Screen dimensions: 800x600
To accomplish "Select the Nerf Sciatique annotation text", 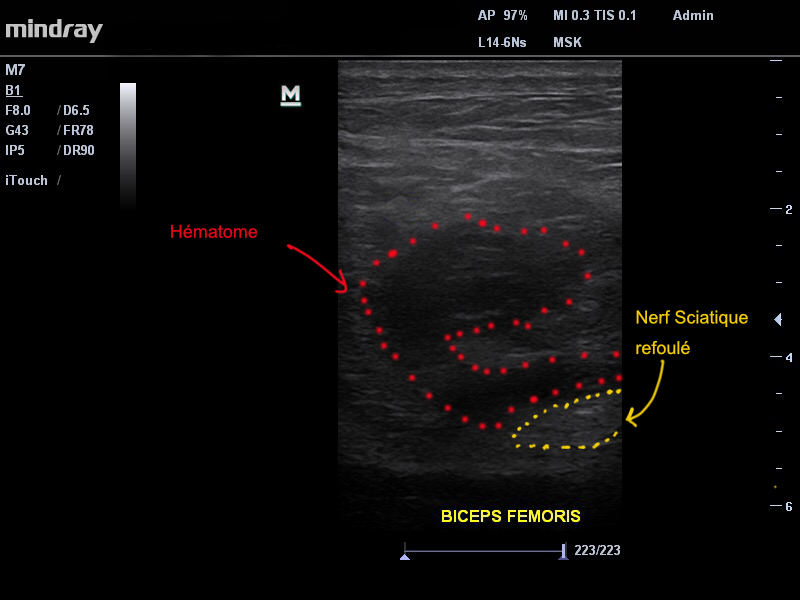I will (x=691, y=318).
